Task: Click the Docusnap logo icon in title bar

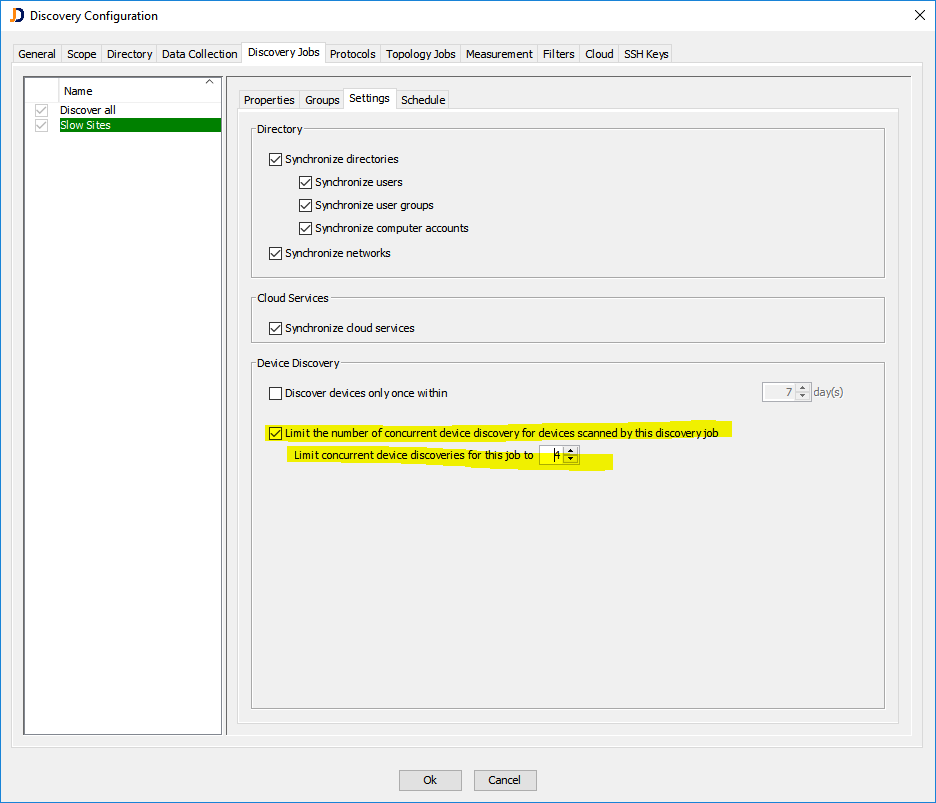Action: coord(16,16)
